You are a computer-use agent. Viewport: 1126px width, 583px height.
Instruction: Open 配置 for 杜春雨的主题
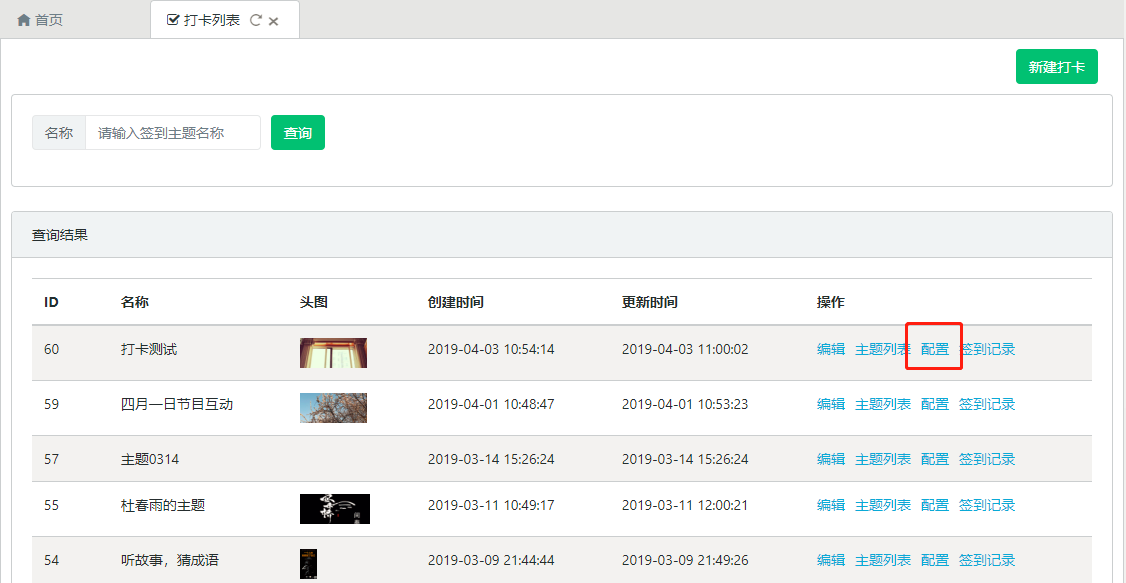point(934,505)
